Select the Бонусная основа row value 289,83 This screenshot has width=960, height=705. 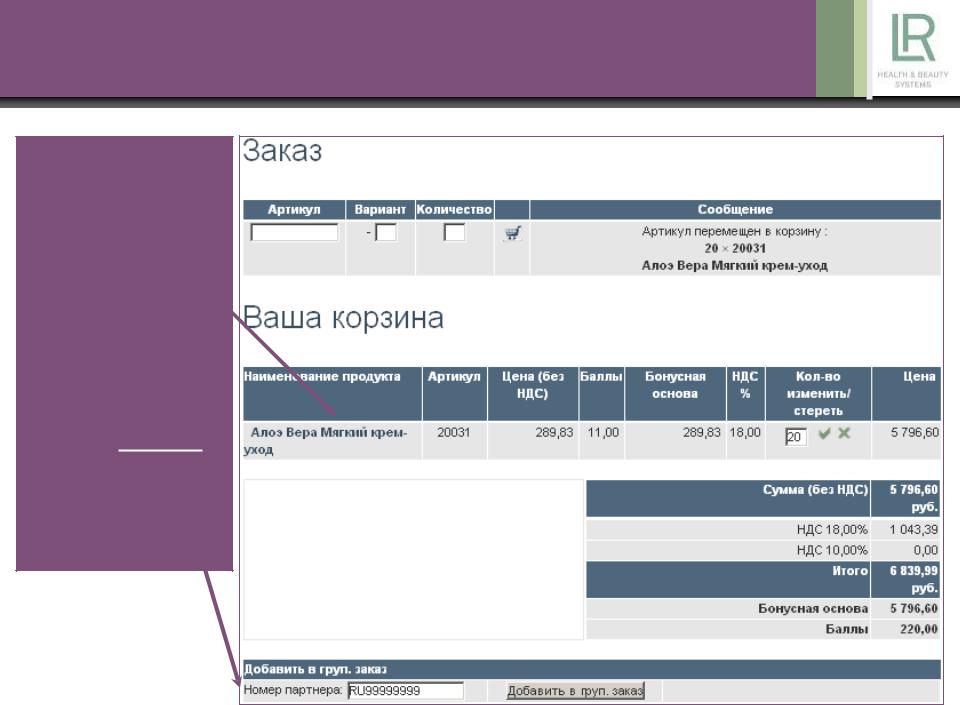click(x=702, y=433)
